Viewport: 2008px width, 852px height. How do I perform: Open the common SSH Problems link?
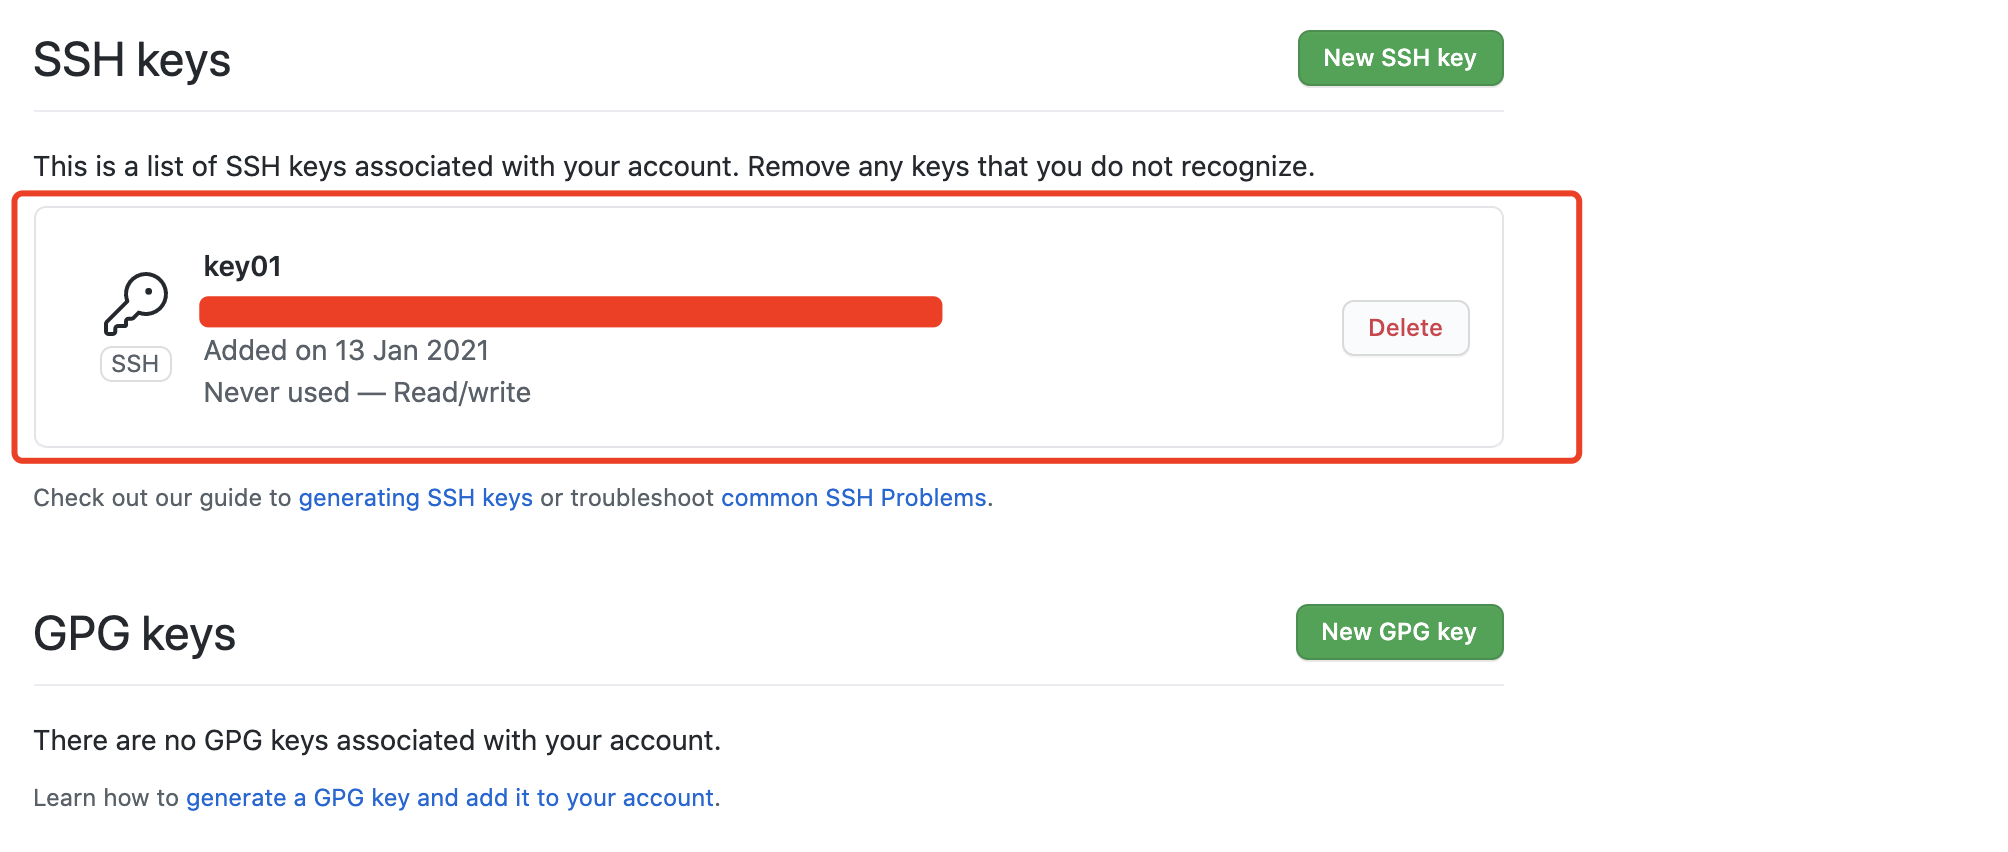[853, 498]
